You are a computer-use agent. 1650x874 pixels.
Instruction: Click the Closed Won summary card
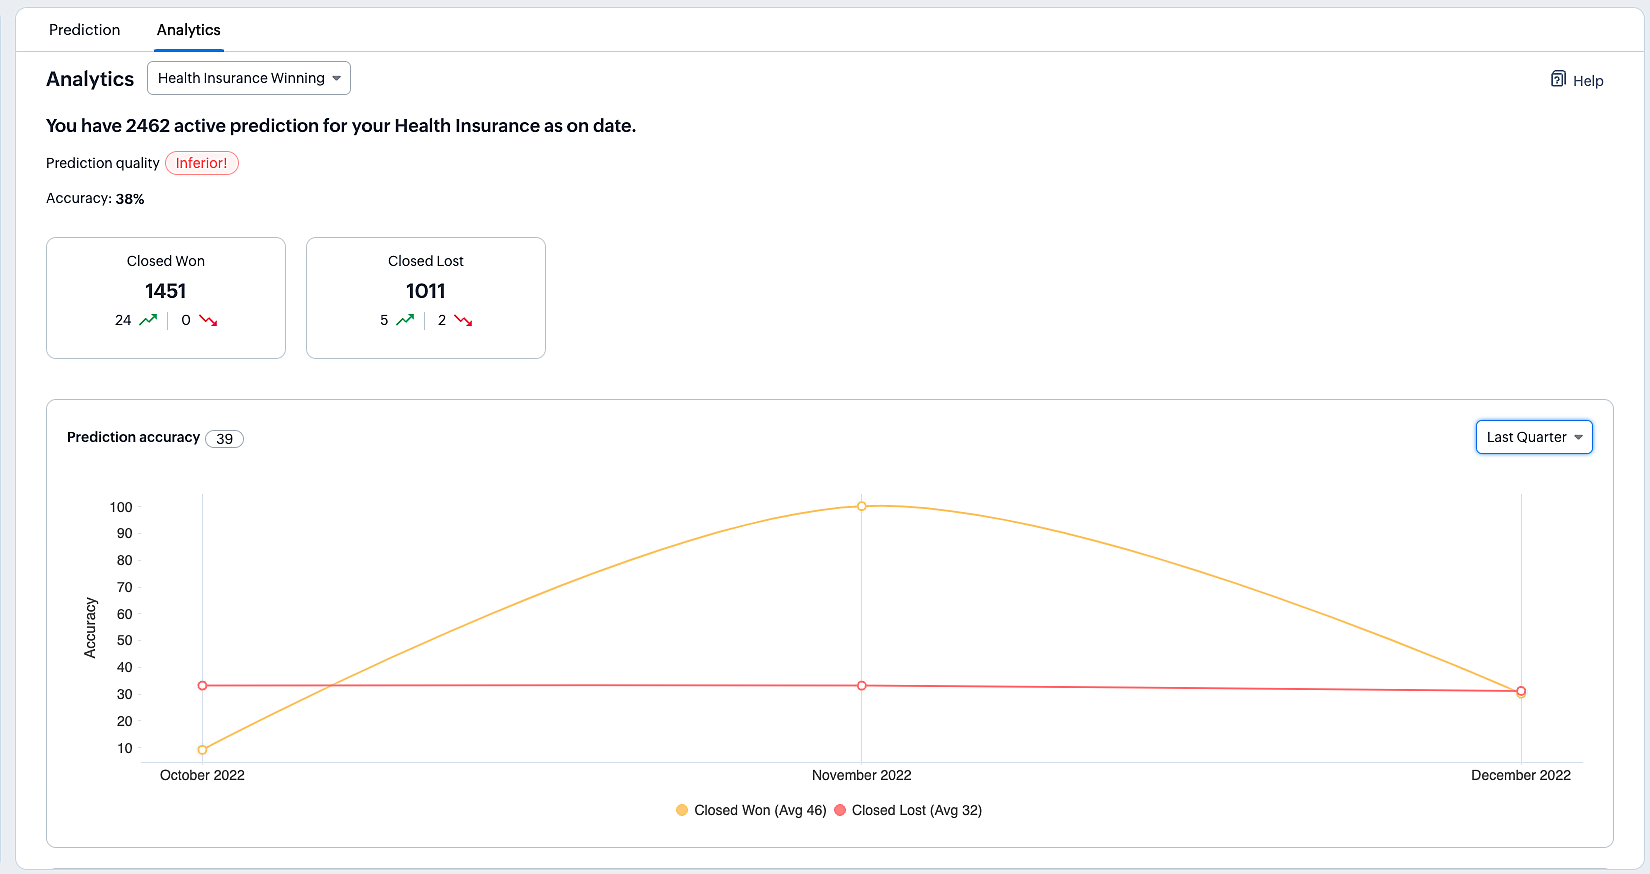pyautogui.click(x=166, y=298)
